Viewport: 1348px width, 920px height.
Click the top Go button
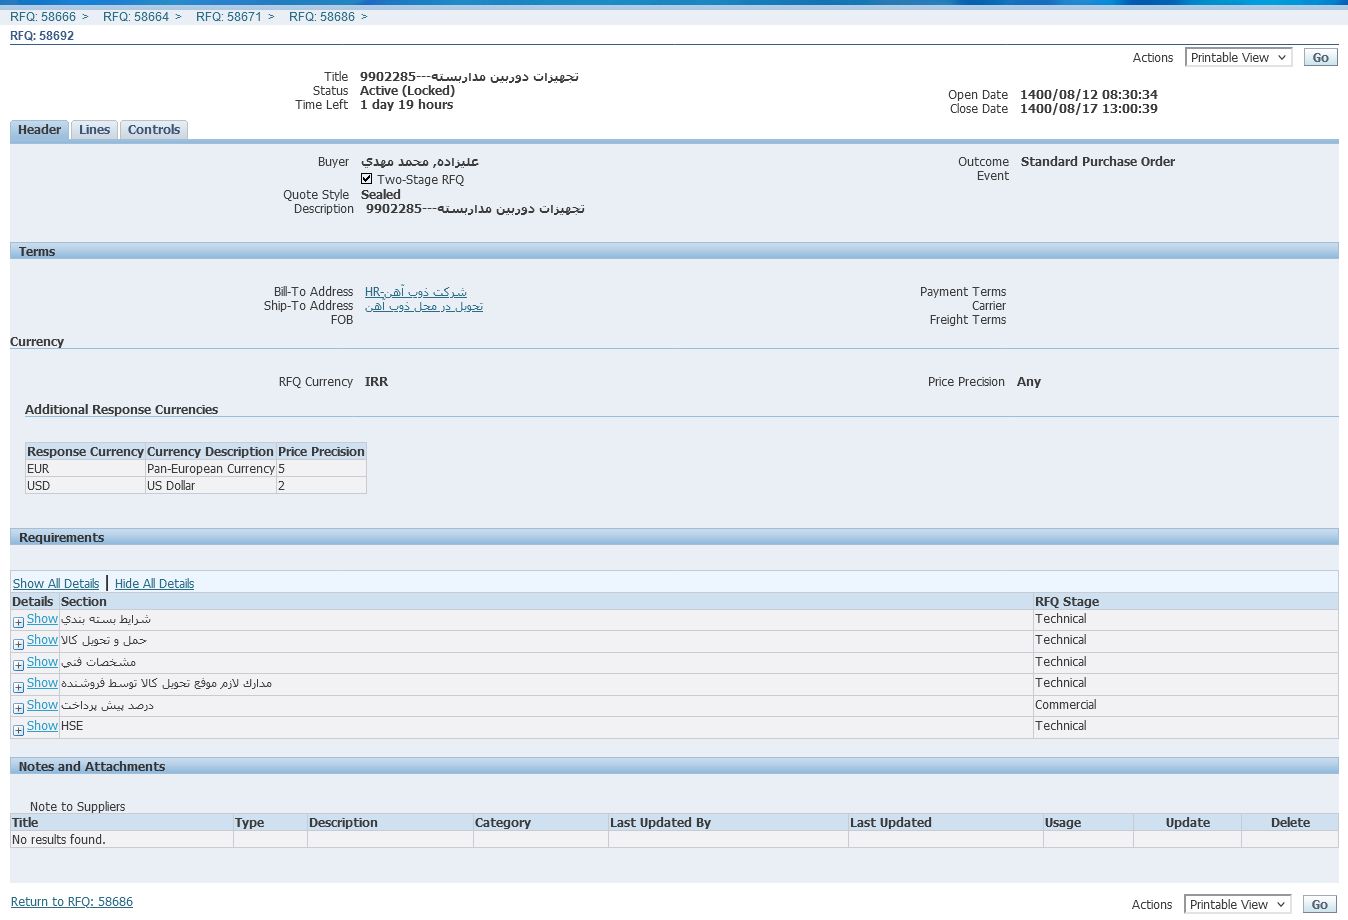point(1320,58)
